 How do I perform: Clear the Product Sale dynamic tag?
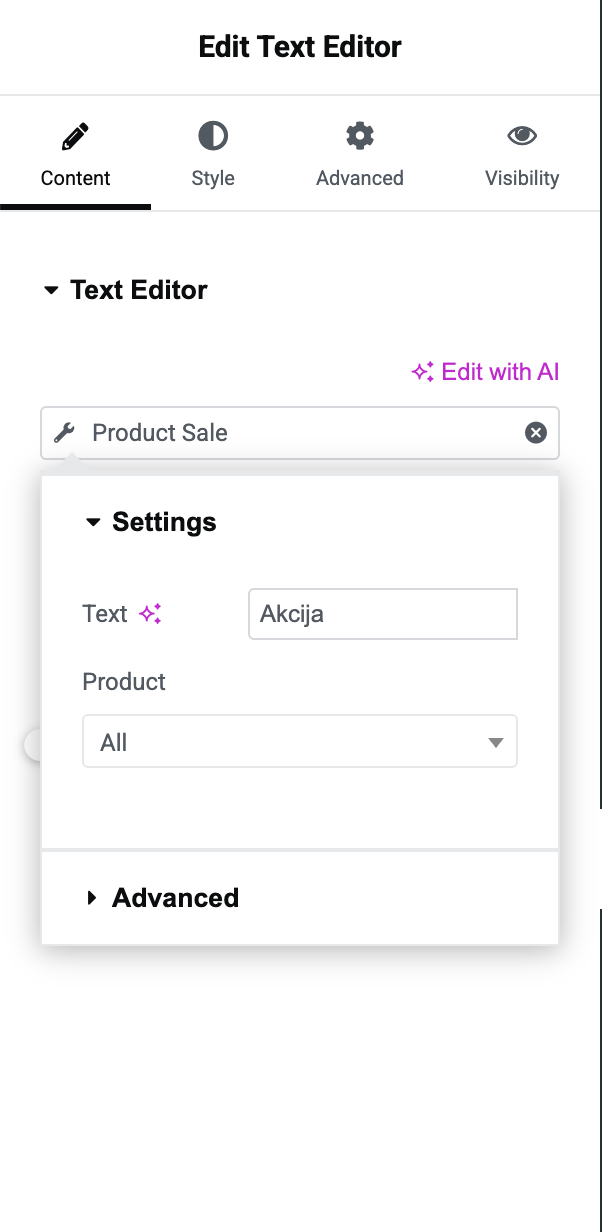(536, 432)
